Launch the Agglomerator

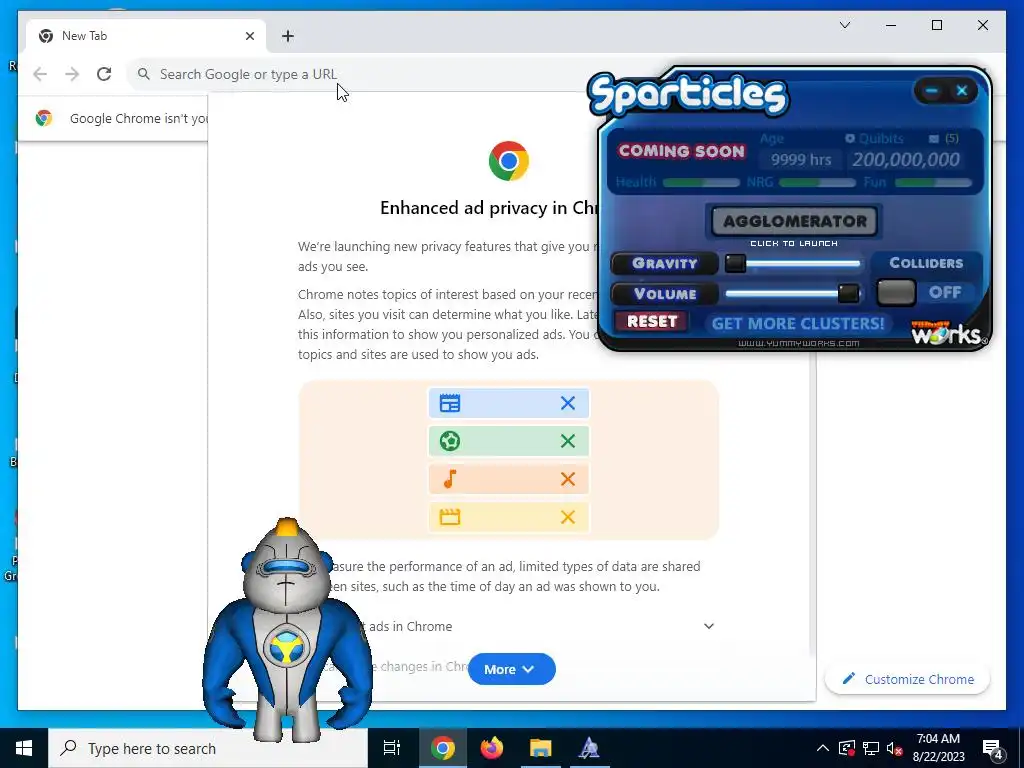pyautogui.click(x=794, y=221)
